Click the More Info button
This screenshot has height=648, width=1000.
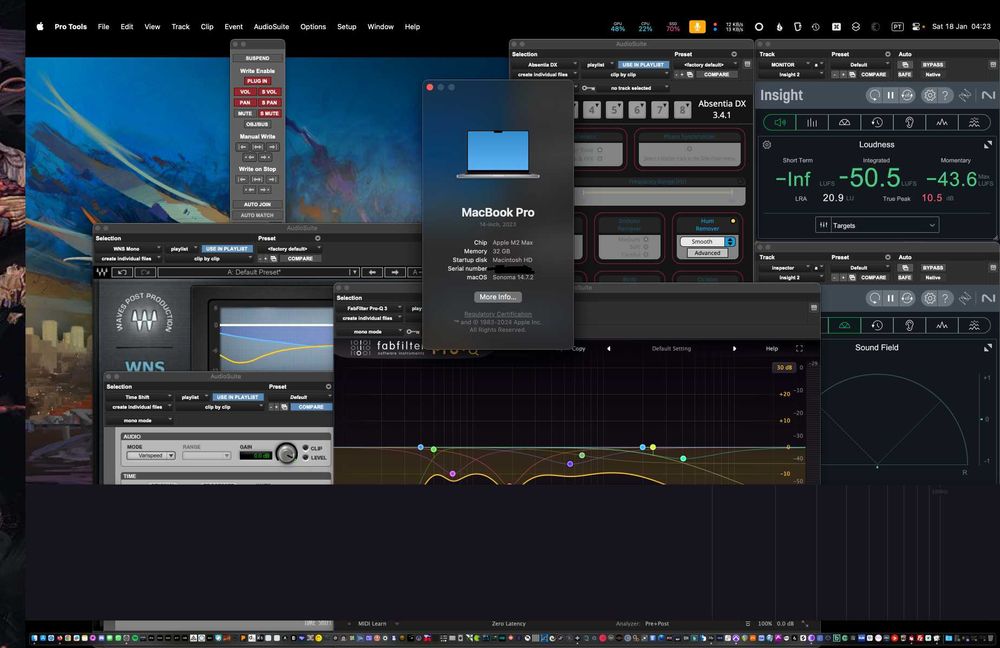click(497, 297)
